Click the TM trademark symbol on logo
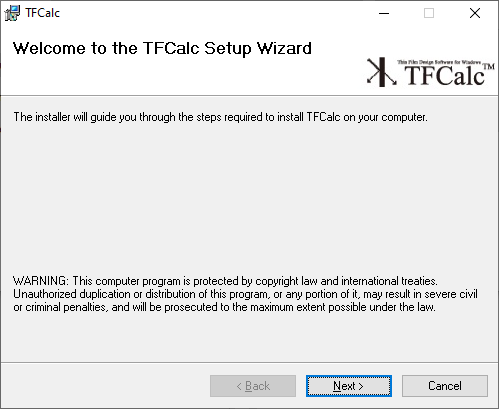The height and width of the screenshot is (409, 499). (x=489, y=66)
